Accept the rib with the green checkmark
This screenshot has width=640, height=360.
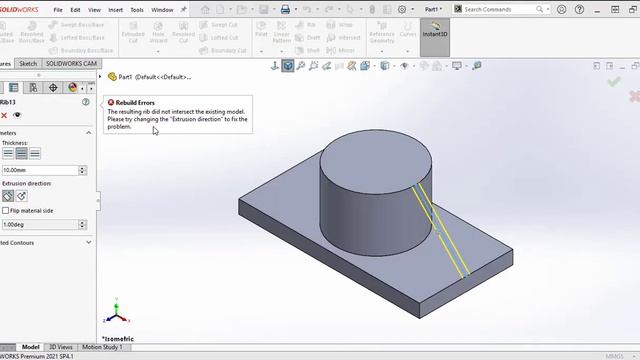click(x=614, y=82)
